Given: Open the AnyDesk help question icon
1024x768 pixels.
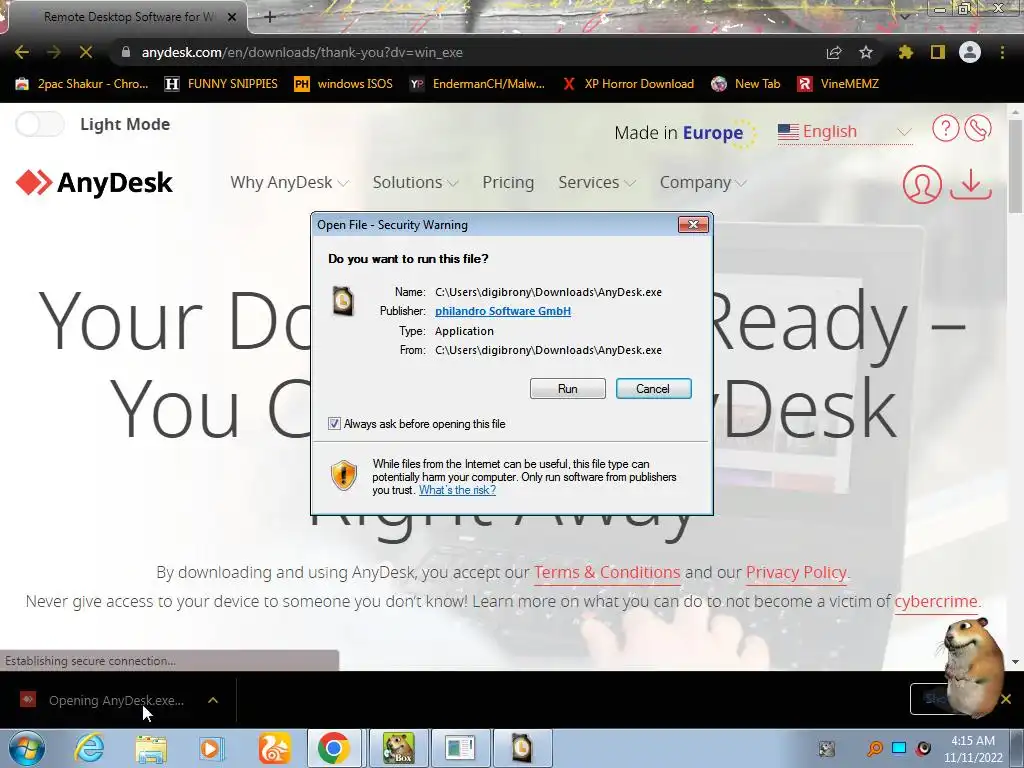Looking at the screenshot, I should (945, 128).
